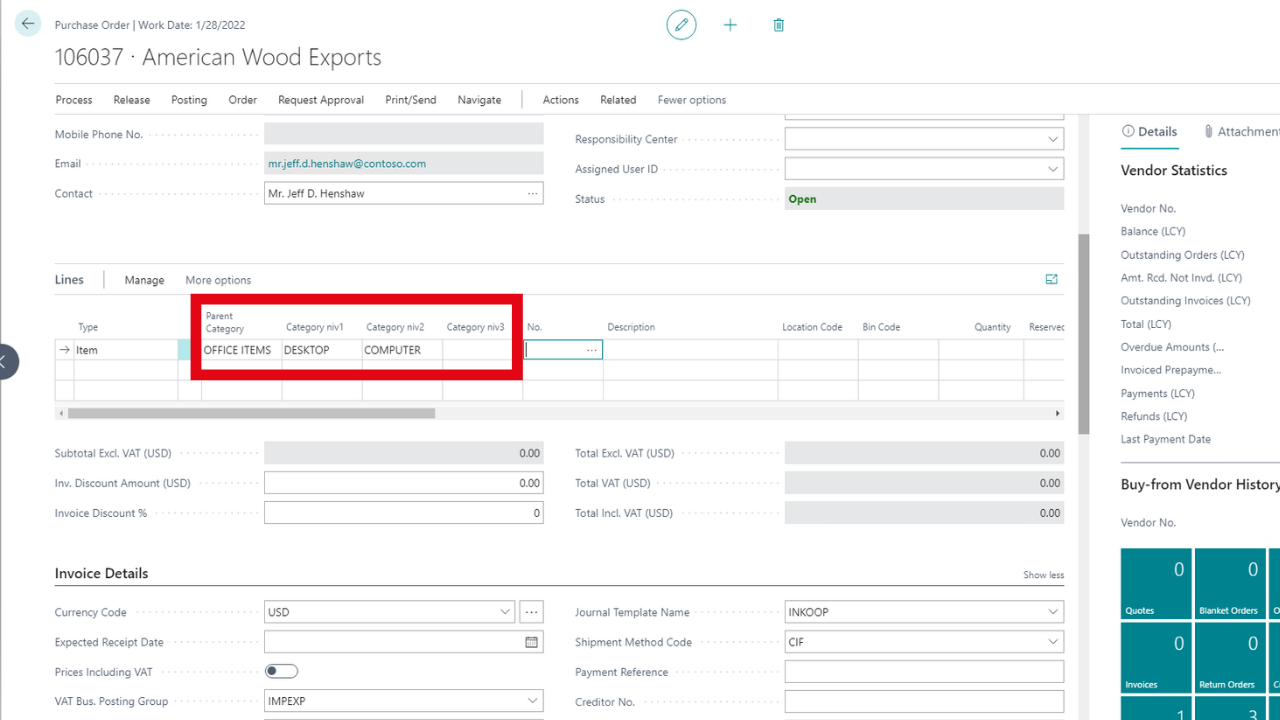1280x720 pixels.
Task: Click Invoice Discount % input field
Action: pos(404,513)
